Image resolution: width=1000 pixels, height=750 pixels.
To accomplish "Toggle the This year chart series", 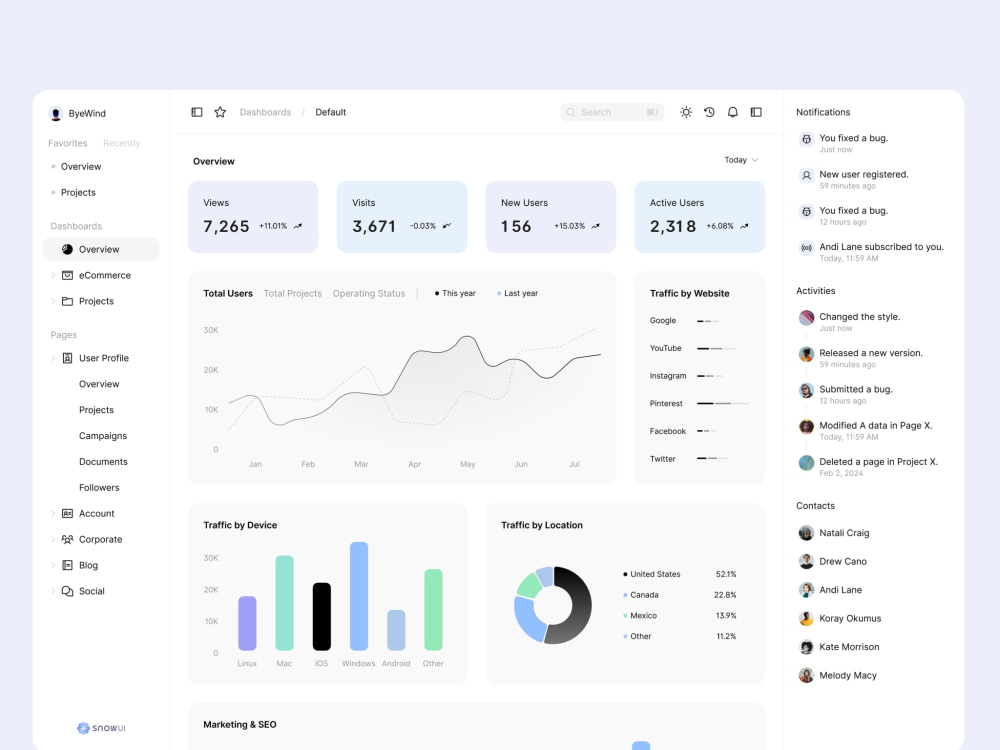I will tap(455, 293).
